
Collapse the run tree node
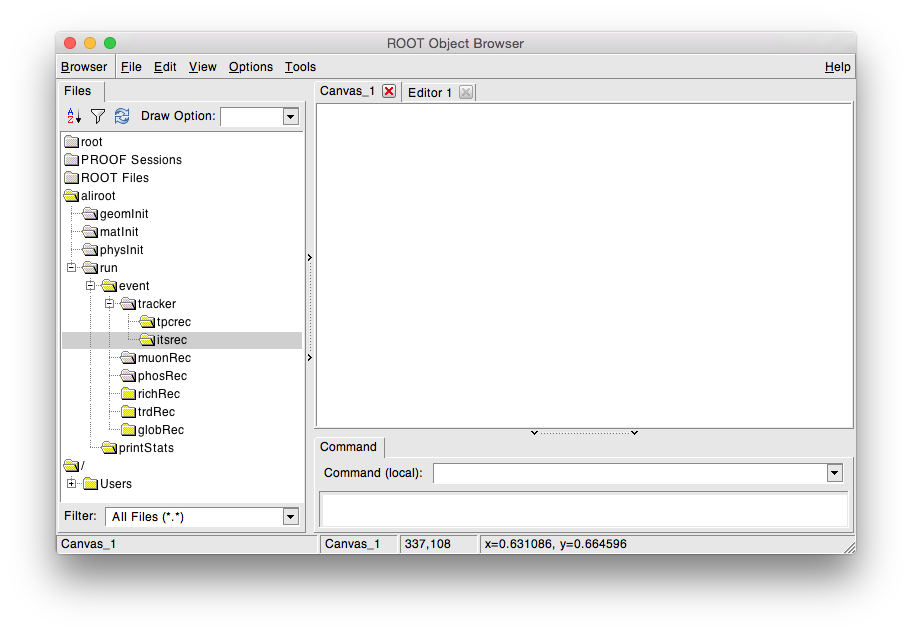click(x=71, y=268)
